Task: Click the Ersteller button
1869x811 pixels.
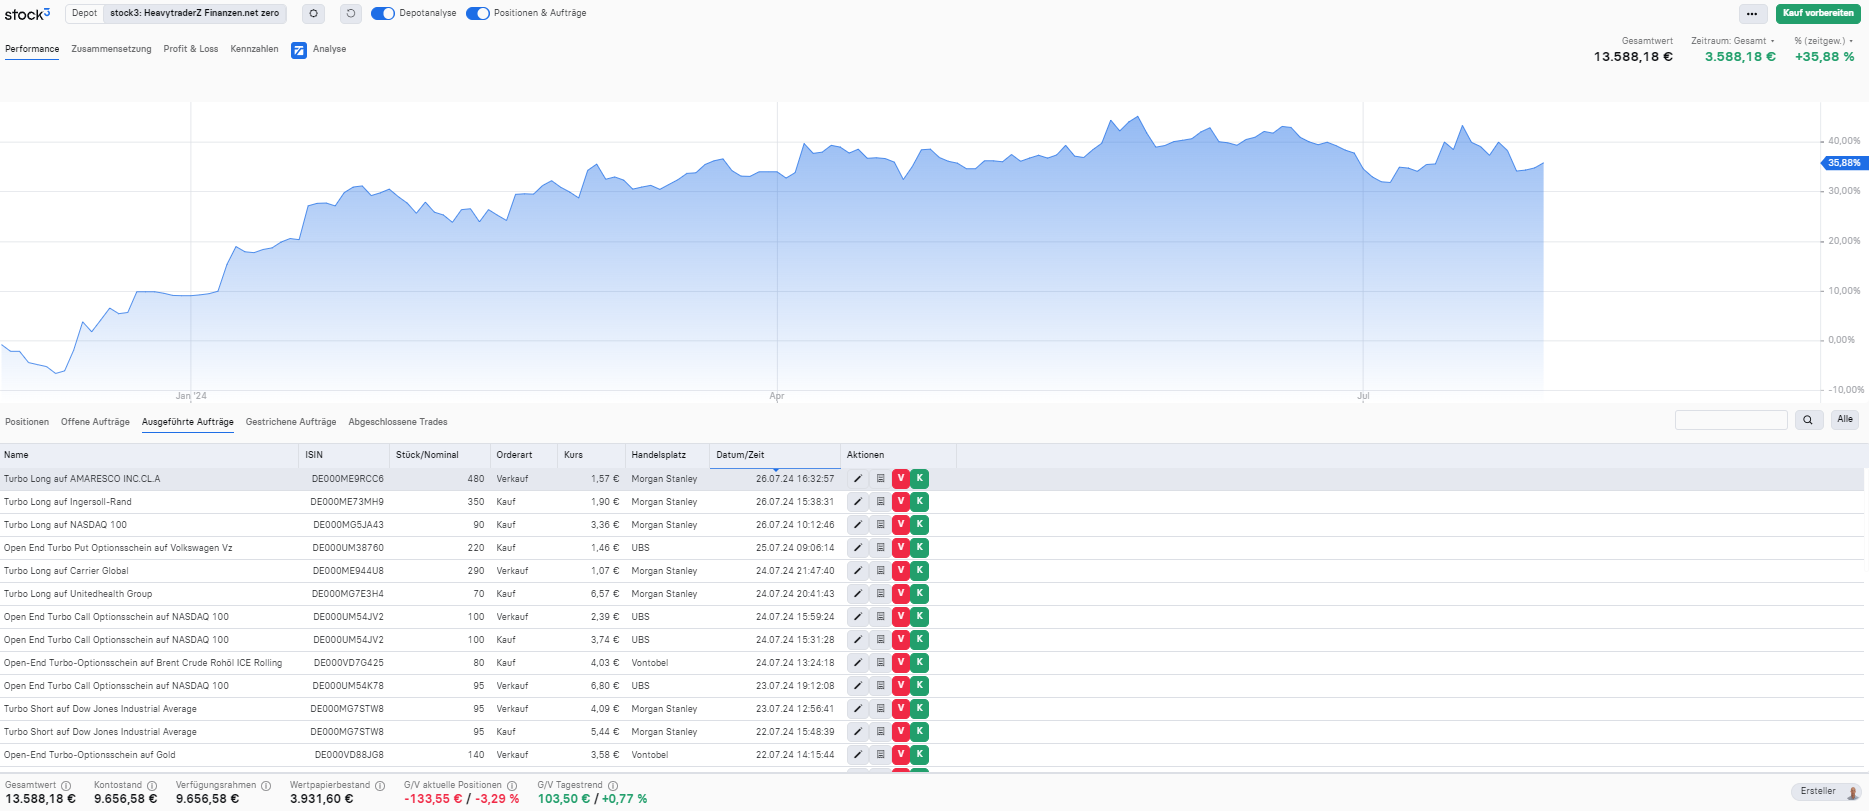Action: (x=1826, y=791)
